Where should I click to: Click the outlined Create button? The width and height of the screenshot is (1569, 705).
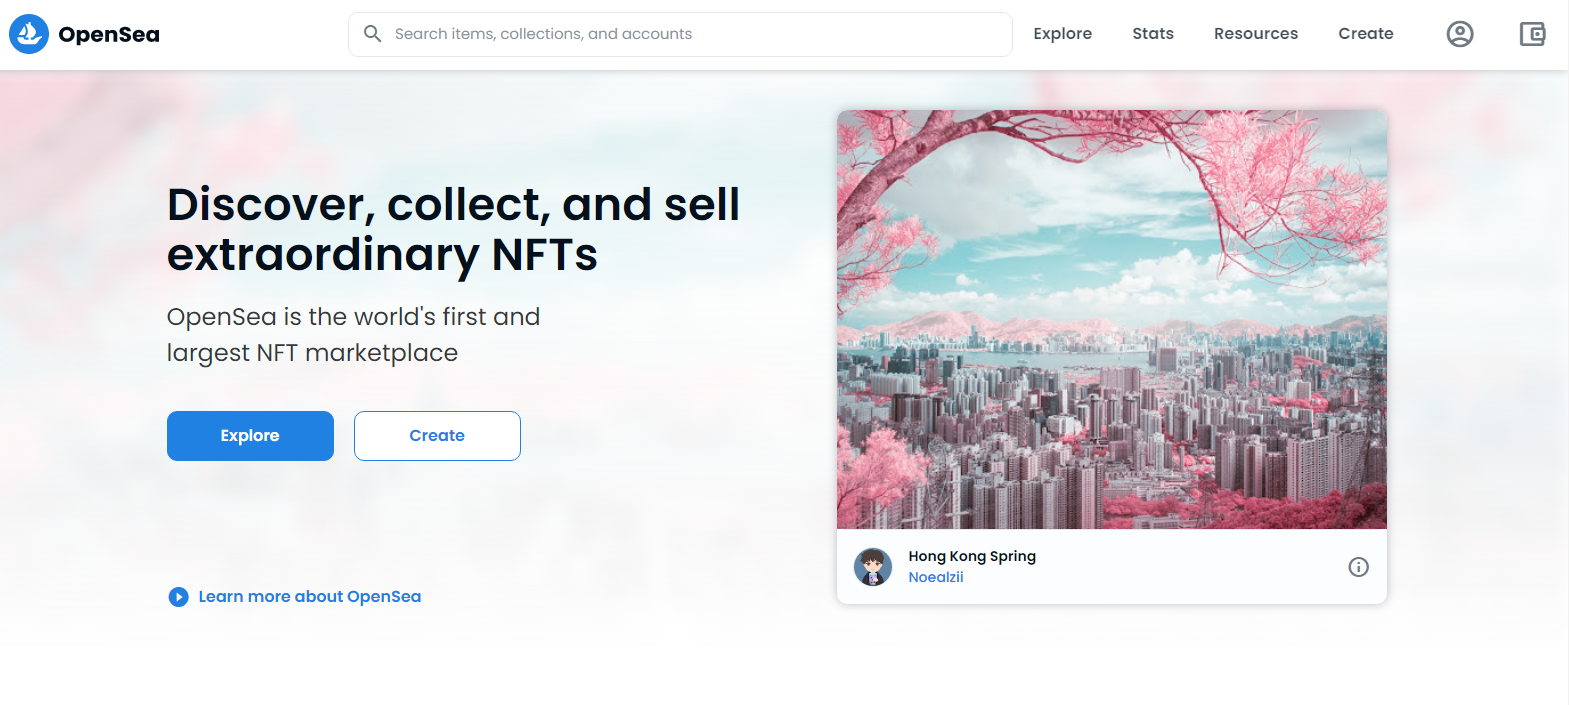click(x=437, y=436)
